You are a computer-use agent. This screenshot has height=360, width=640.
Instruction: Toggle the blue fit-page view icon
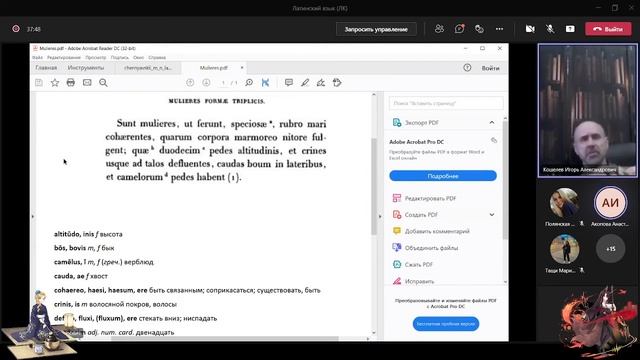point(265,83)
